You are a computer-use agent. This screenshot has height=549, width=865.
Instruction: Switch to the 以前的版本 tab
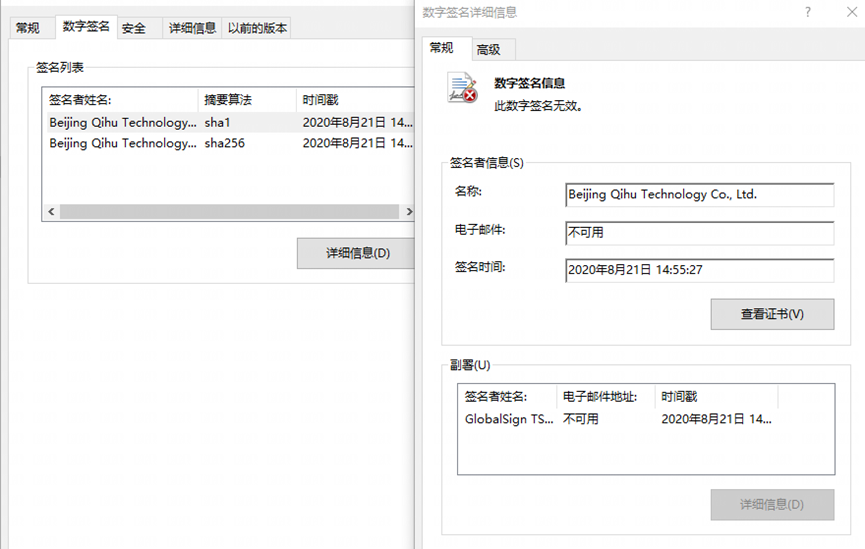(x=257, y=28)
